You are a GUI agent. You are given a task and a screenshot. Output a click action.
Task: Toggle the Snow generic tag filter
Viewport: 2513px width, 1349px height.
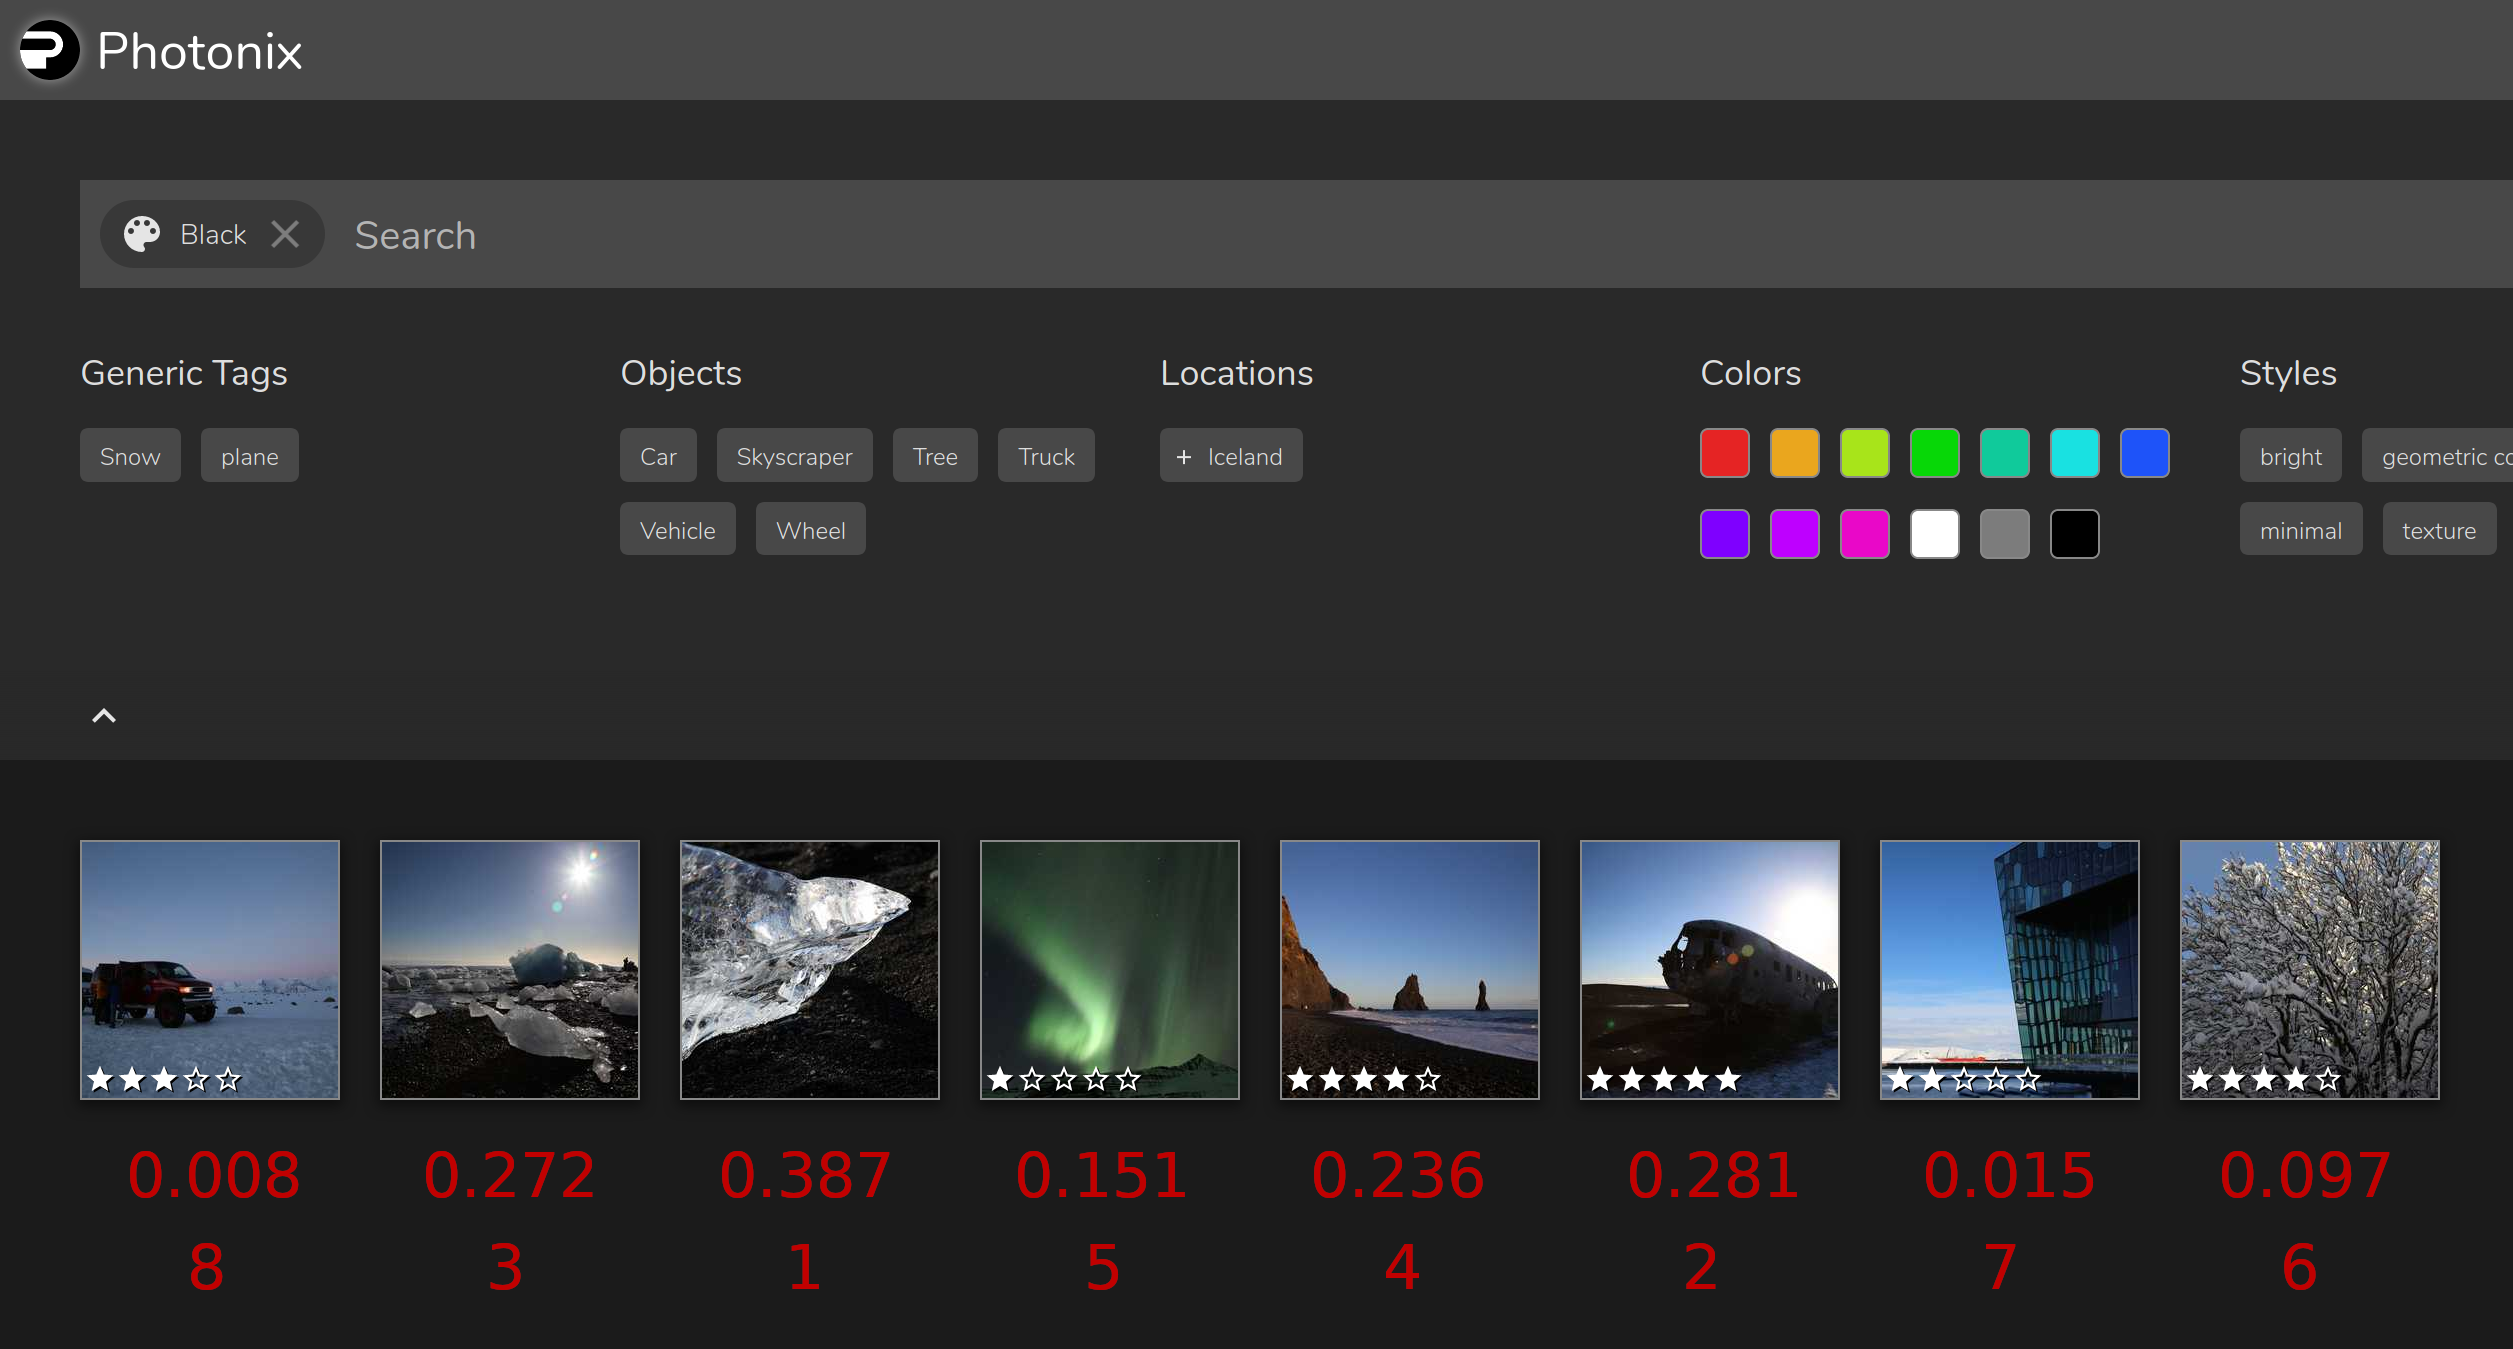click(x=129, y=455)
